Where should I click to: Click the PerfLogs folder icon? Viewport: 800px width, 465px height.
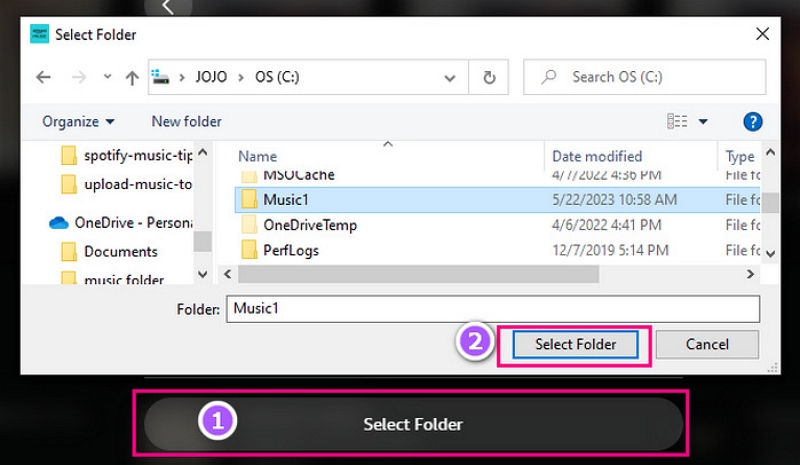(x=249, y=250)
